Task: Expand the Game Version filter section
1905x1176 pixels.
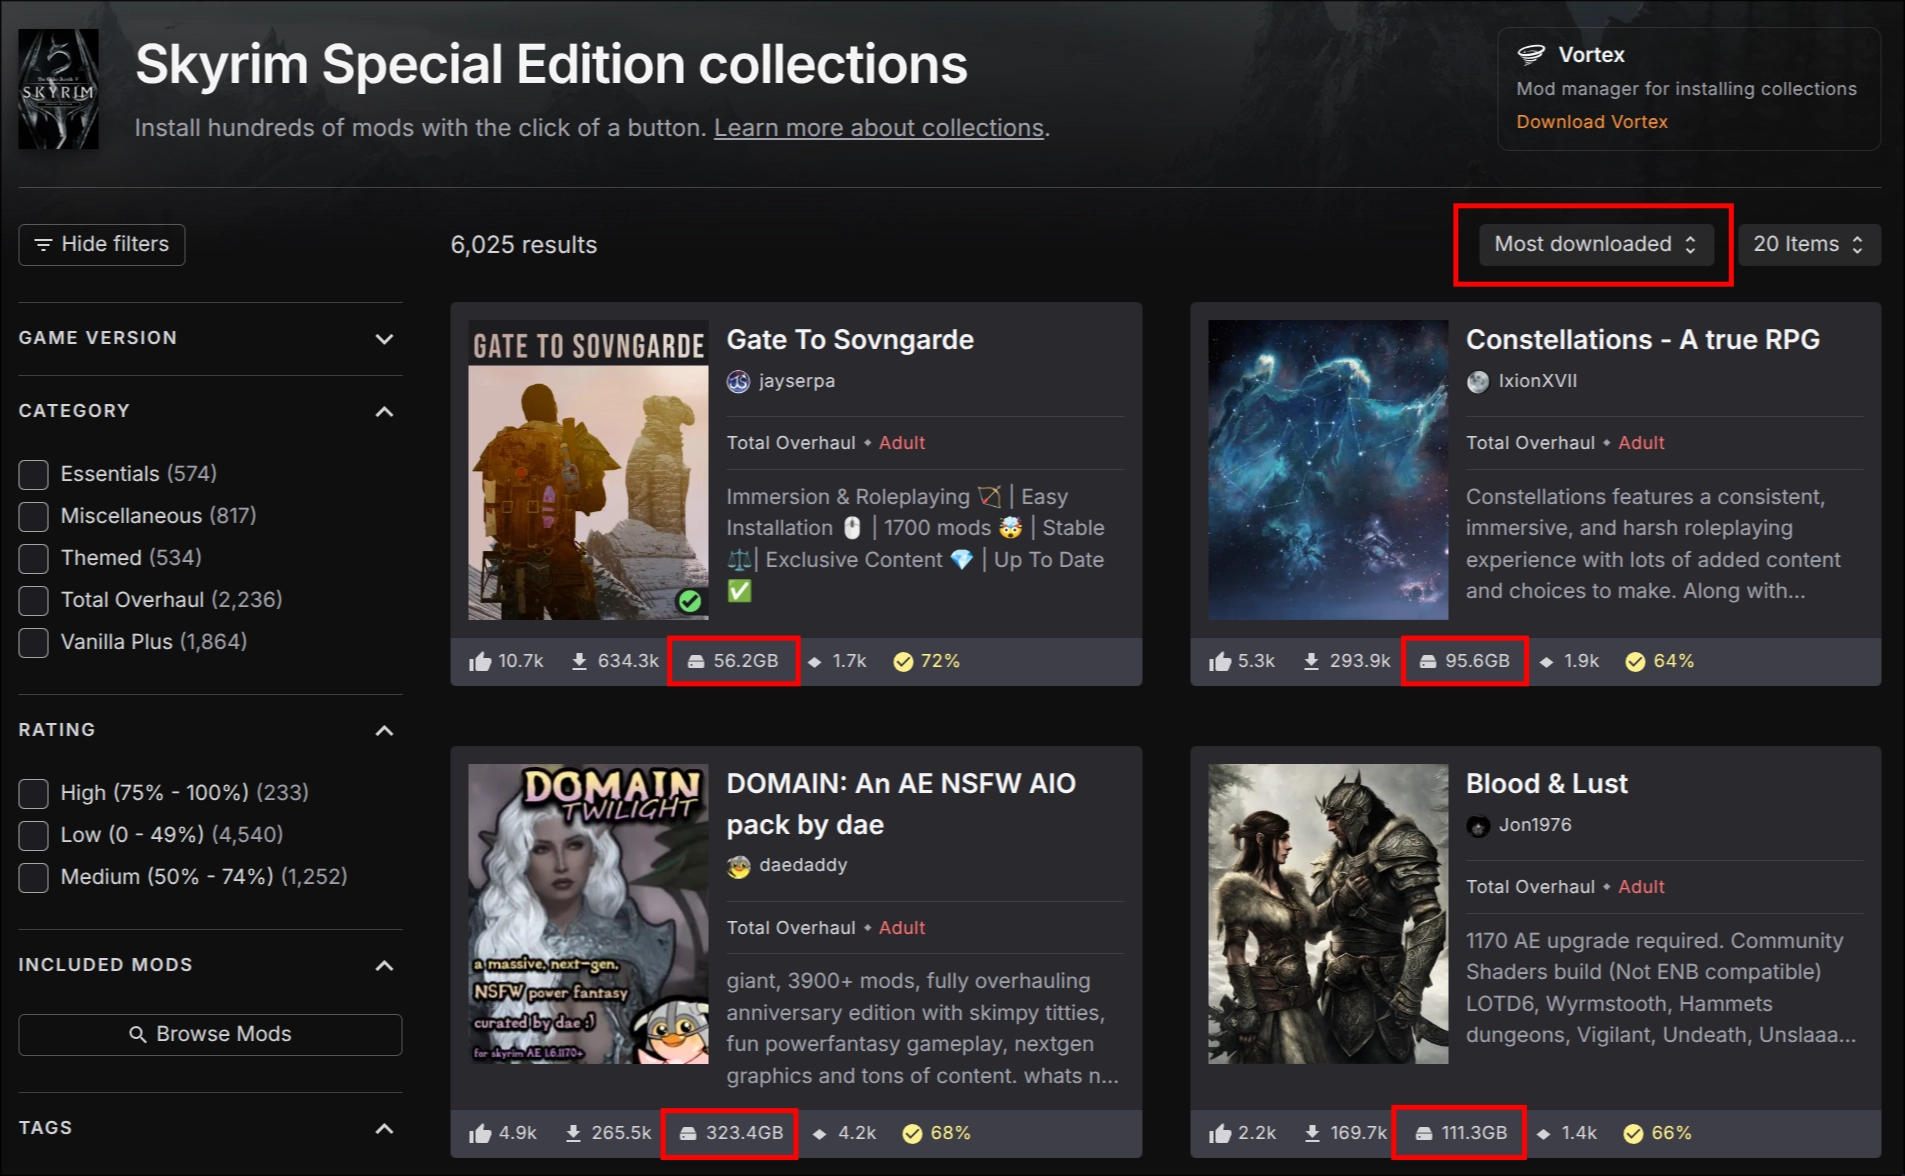Action: tap(384, 339)
